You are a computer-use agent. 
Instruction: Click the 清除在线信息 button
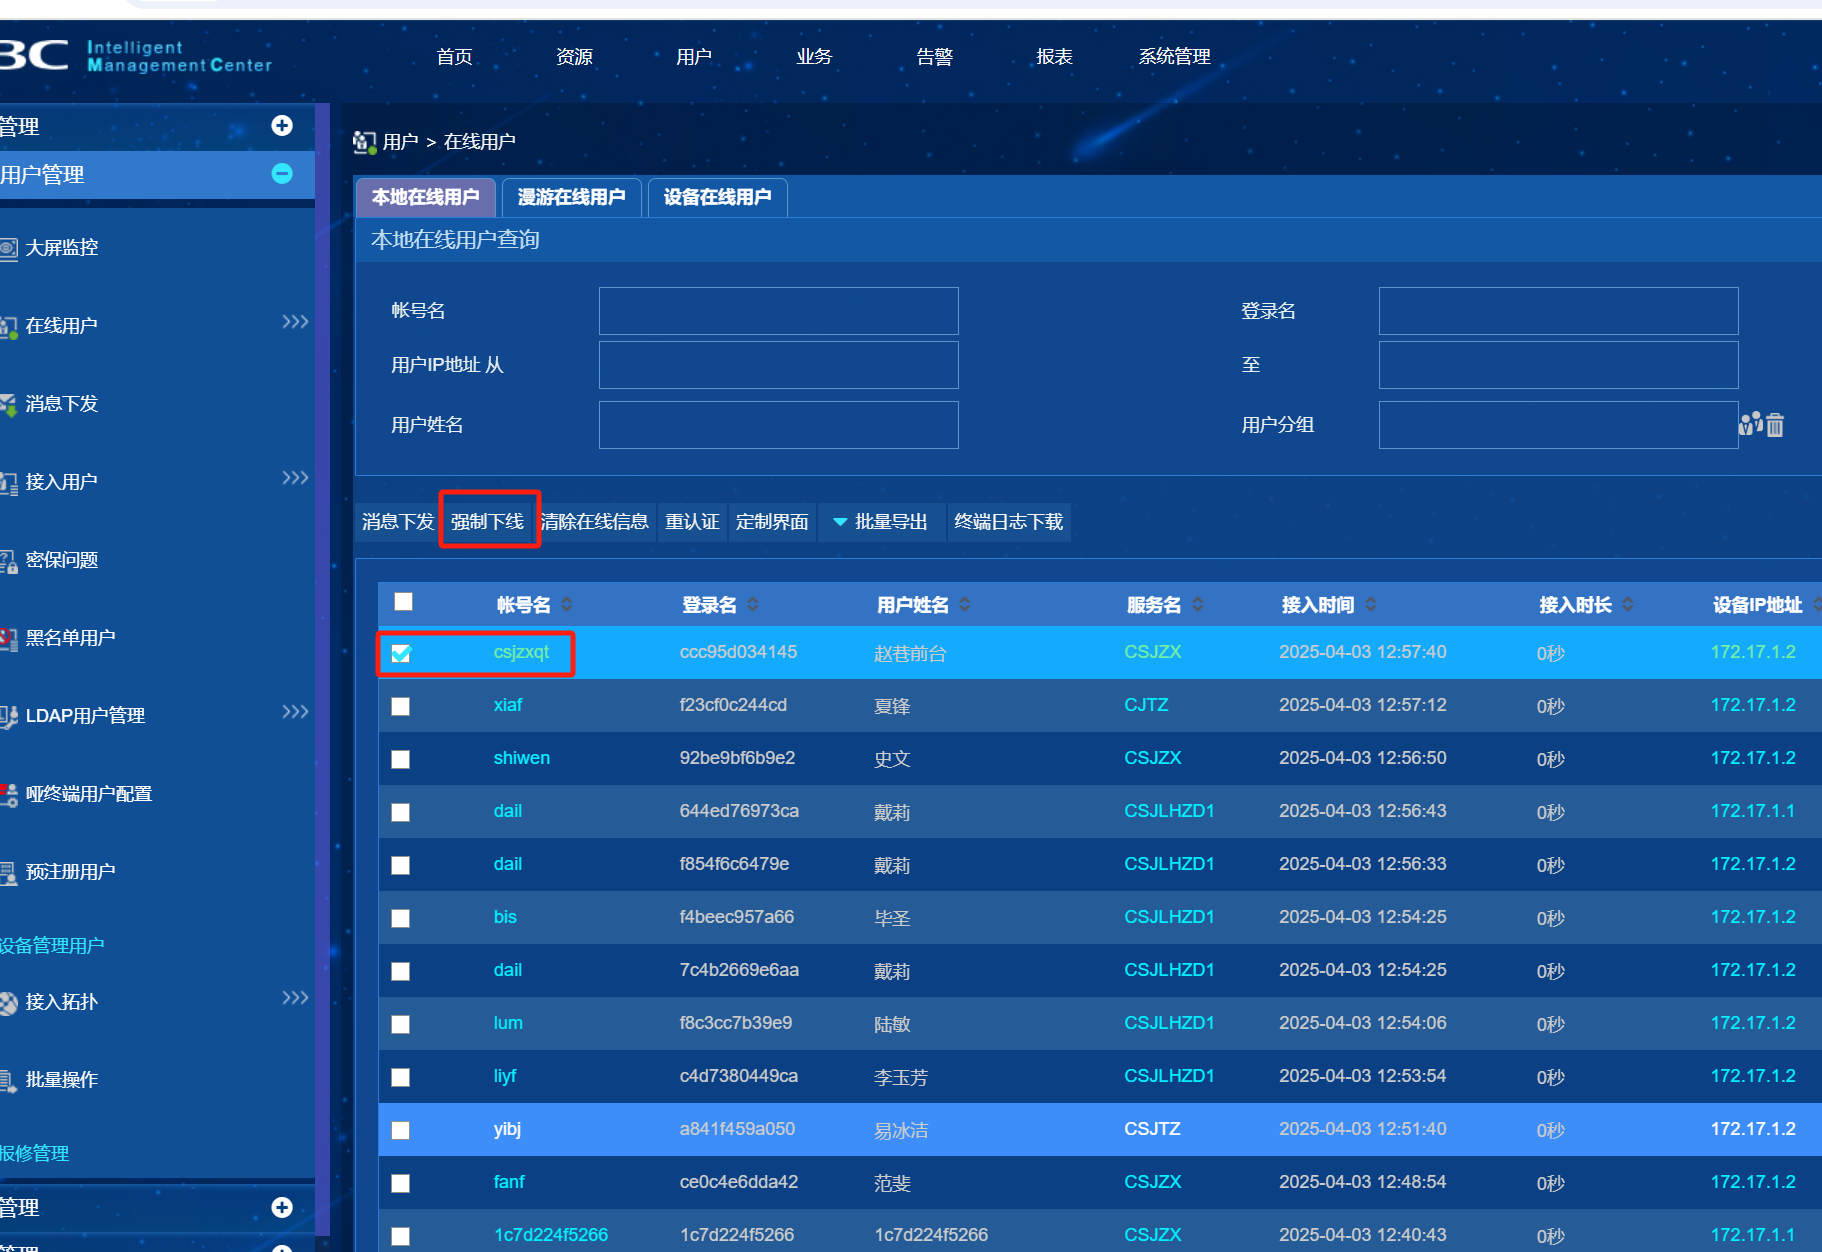595,522
